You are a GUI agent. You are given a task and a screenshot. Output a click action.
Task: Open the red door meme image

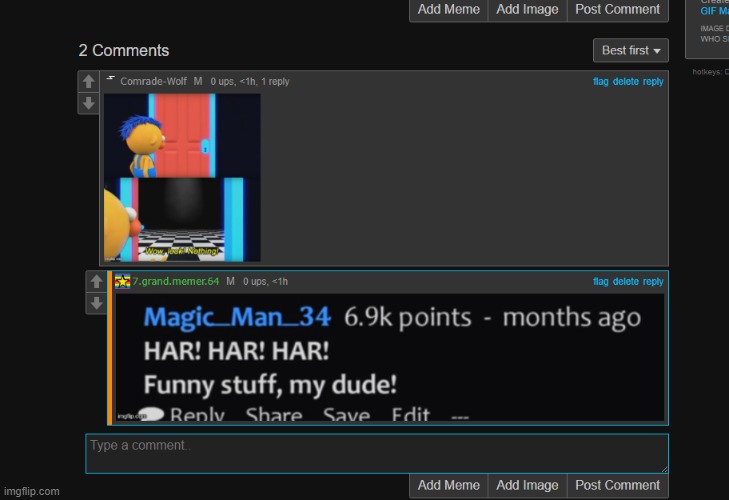[182, 178]
